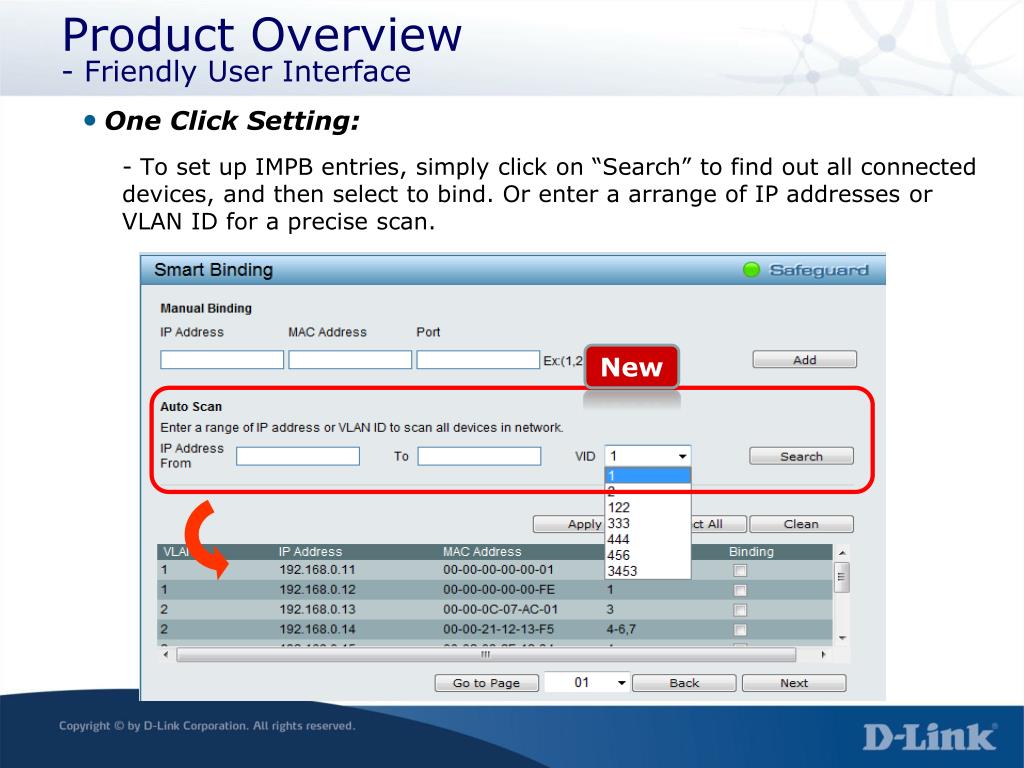
Task: Click the Go to Page button
Action: (487, 682)
